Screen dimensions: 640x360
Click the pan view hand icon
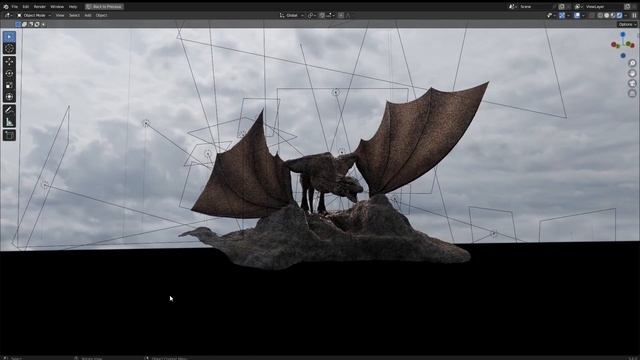[x=632, y=73]
